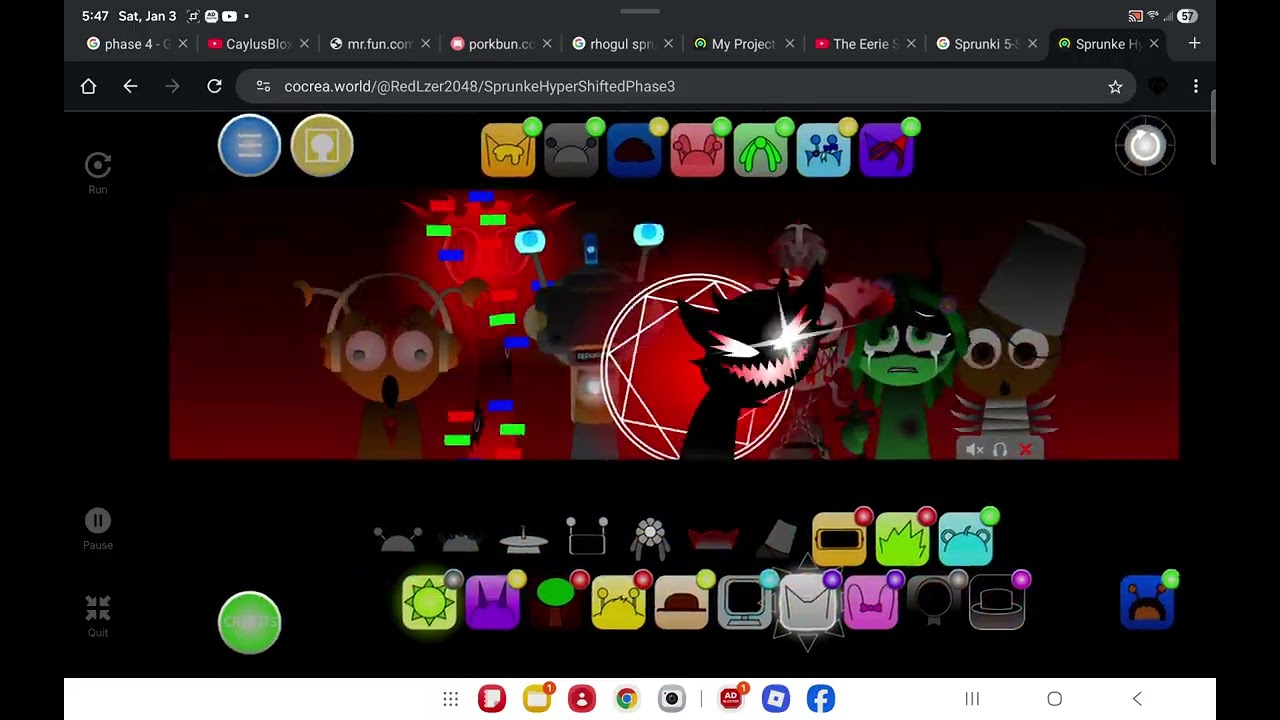Click the grayed-out bucket hat icon
The image size is (1280, 720).
(x=779, y=539)
